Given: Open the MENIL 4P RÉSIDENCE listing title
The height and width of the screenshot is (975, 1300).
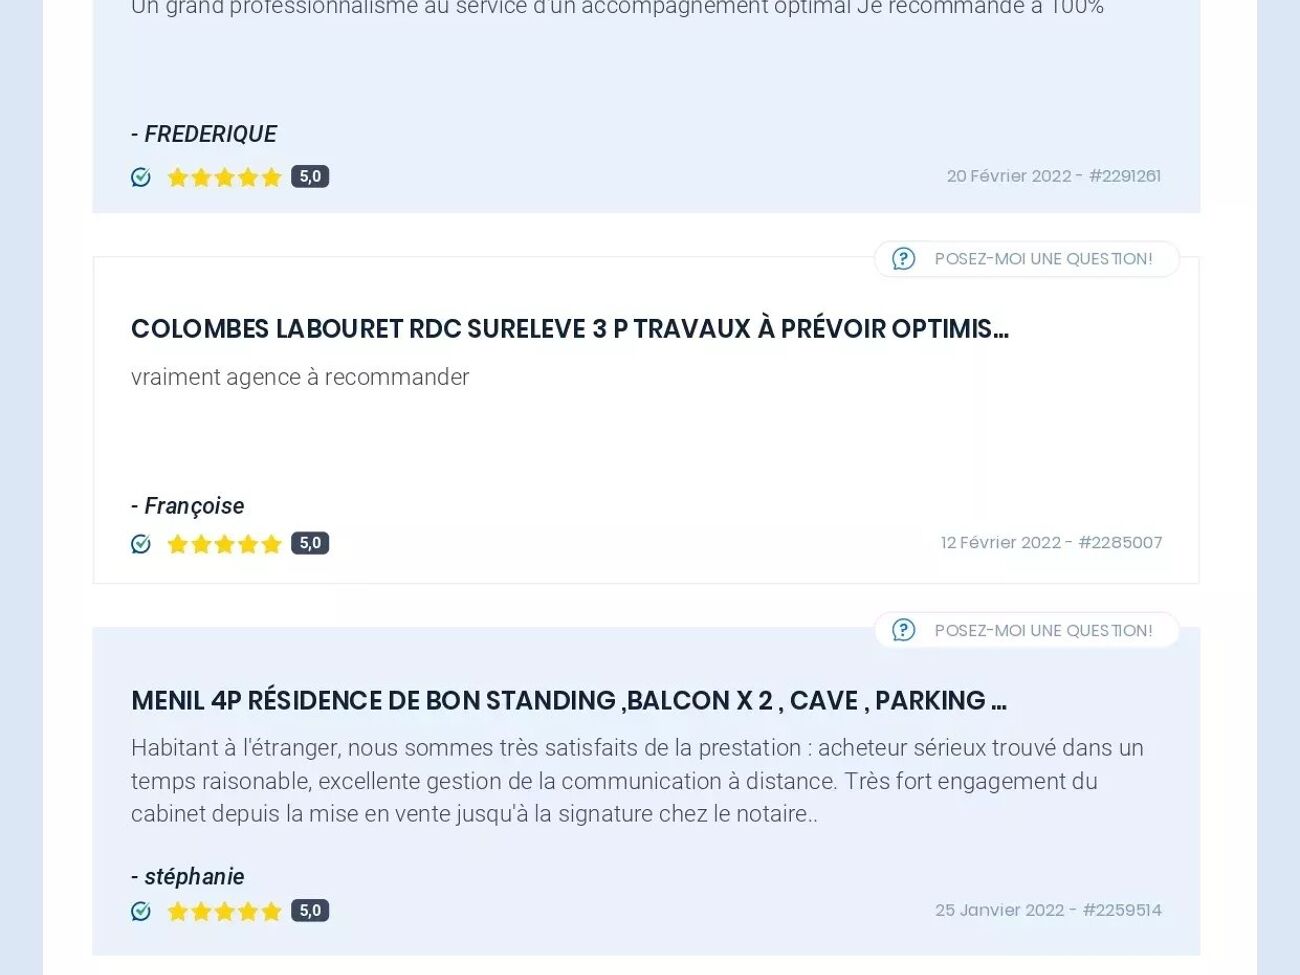Looking at the screenshot, I should tap(568, 700).
